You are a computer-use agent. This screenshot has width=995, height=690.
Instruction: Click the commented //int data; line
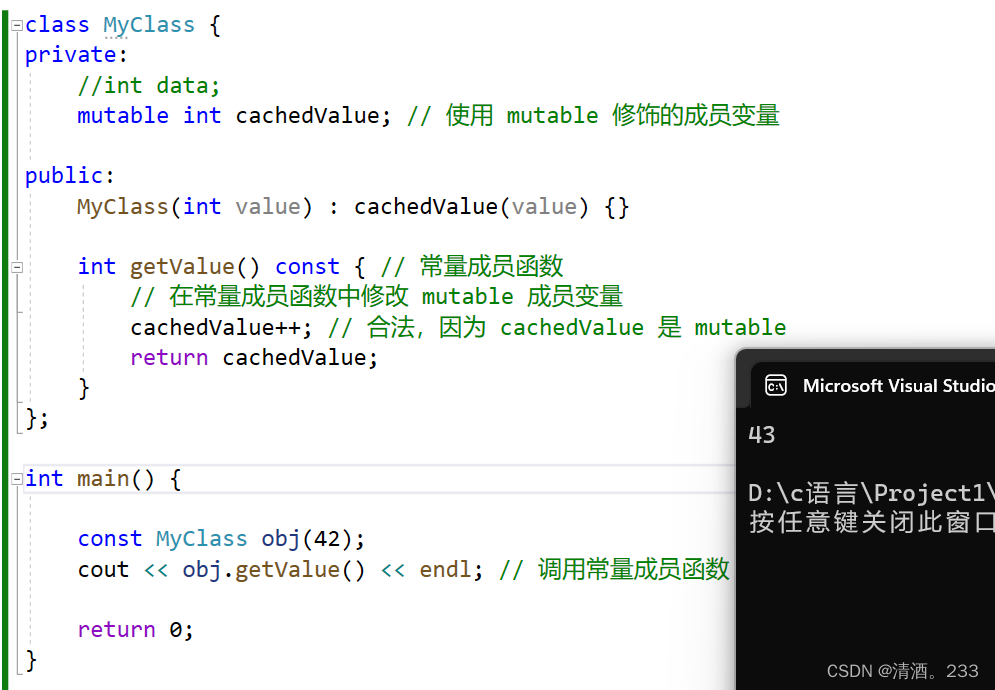148,85
